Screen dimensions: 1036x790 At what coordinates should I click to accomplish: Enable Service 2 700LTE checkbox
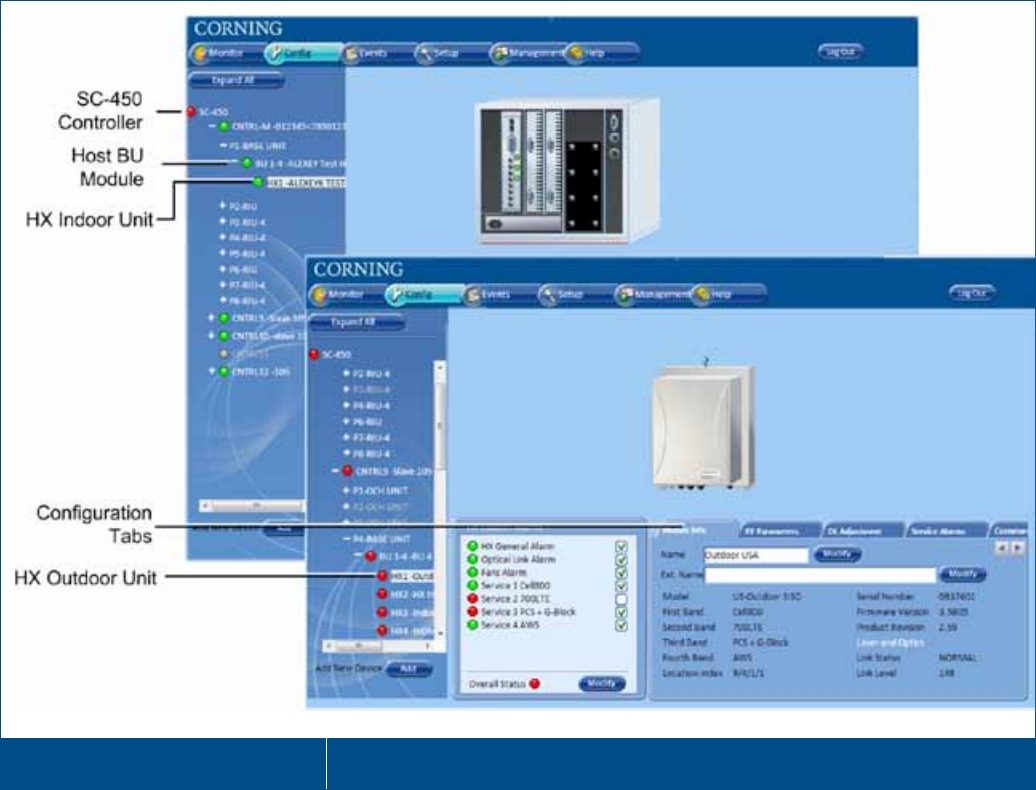pyautogui.click(x=621, y=600)
